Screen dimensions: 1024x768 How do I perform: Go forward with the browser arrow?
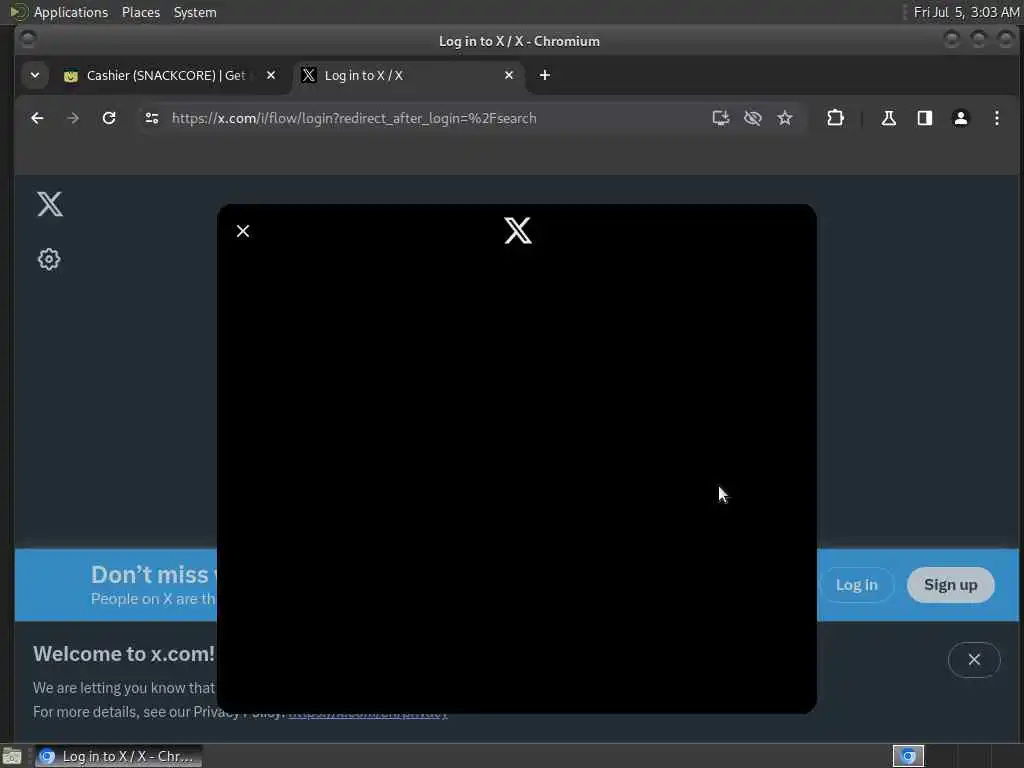pos(73,118)
